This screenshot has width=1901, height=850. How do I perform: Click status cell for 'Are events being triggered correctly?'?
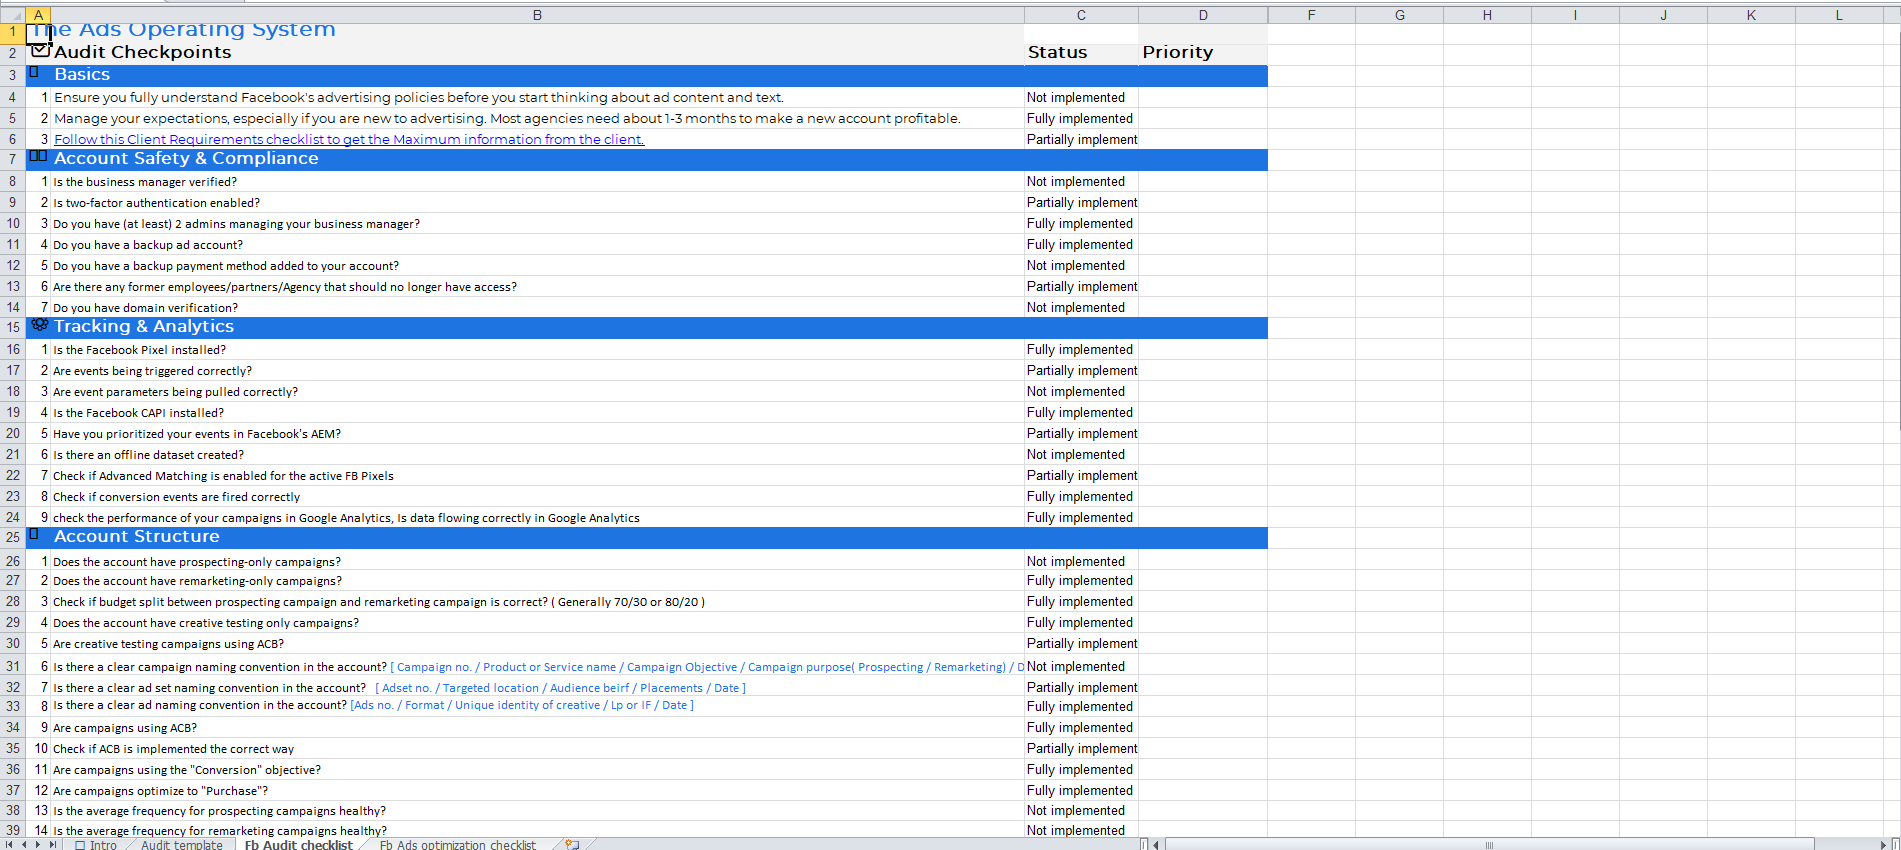tap(1081, 370)
